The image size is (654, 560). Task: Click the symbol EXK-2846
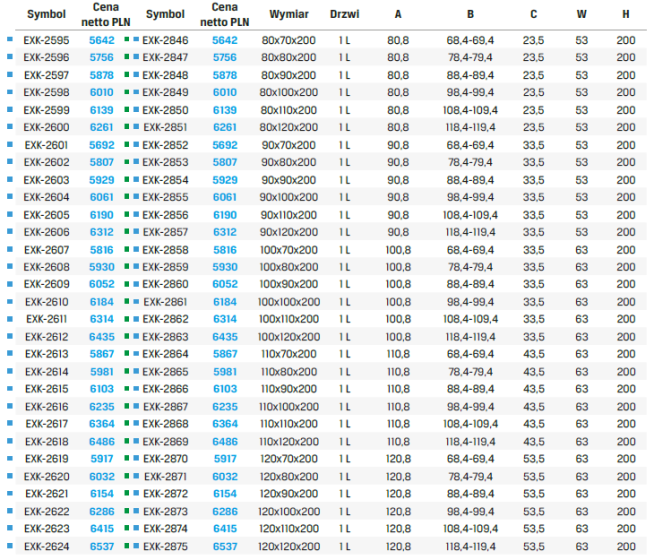165,40
